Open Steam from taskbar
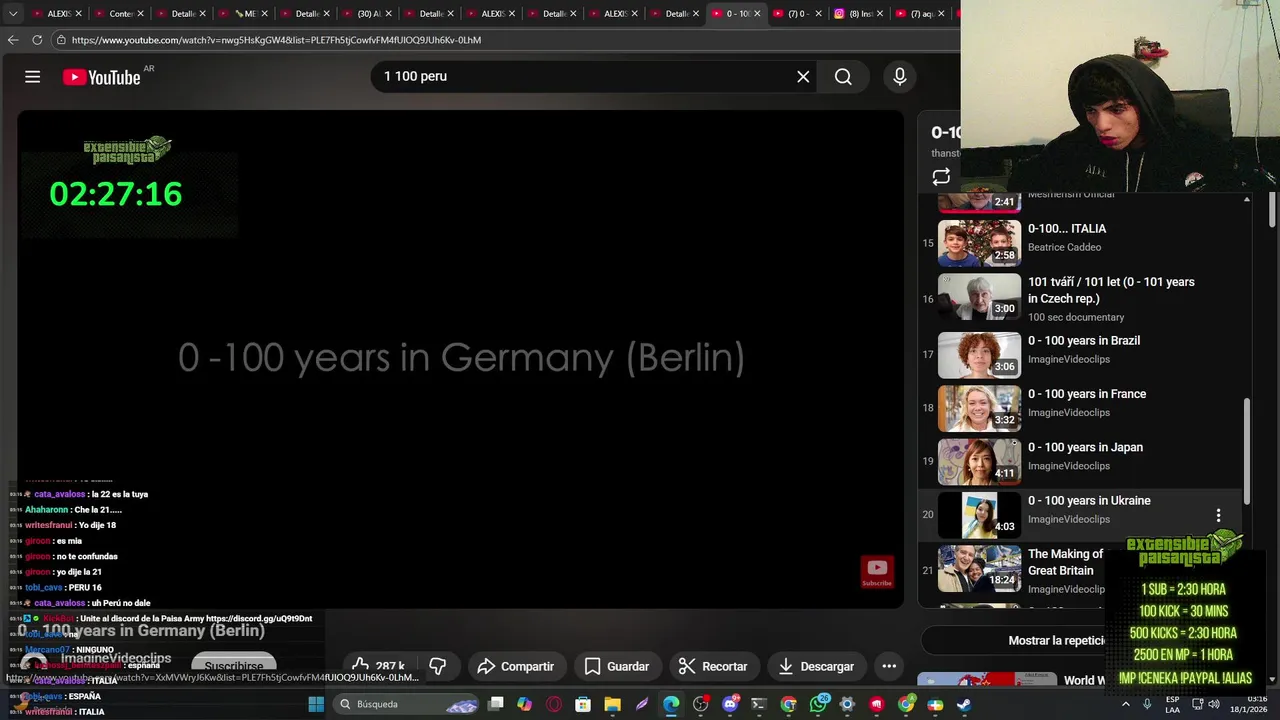This screenshot has width=1280, height=720. 964,704
